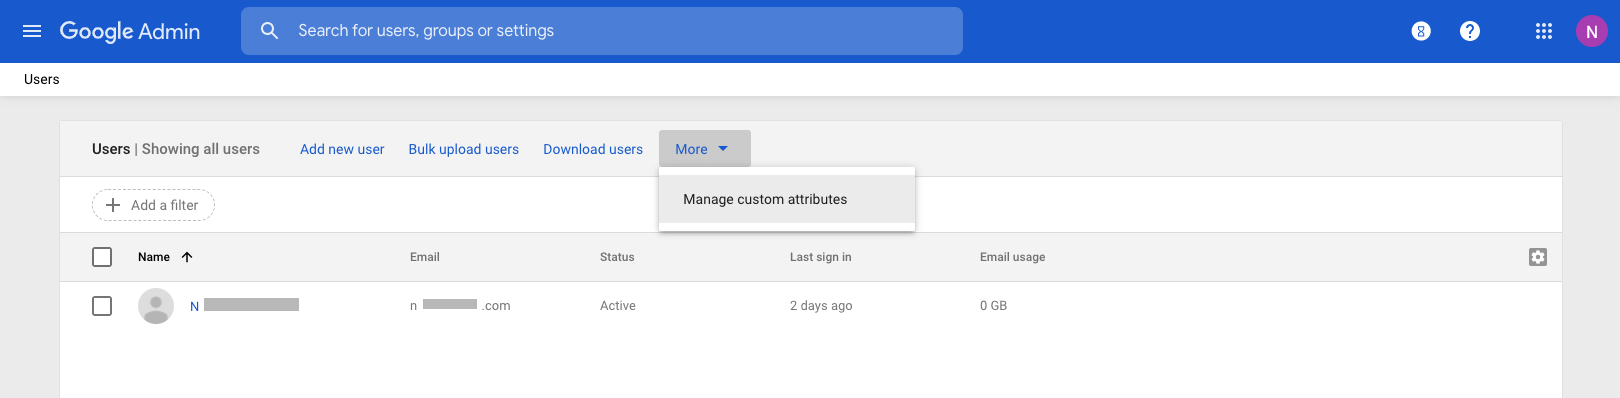Click Add a filter chip

[153, 205]
